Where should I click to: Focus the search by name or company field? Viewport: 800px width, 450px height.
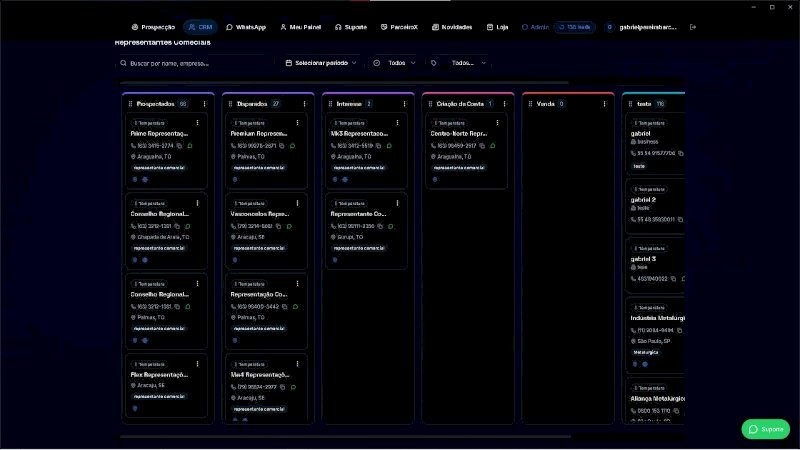196,63
